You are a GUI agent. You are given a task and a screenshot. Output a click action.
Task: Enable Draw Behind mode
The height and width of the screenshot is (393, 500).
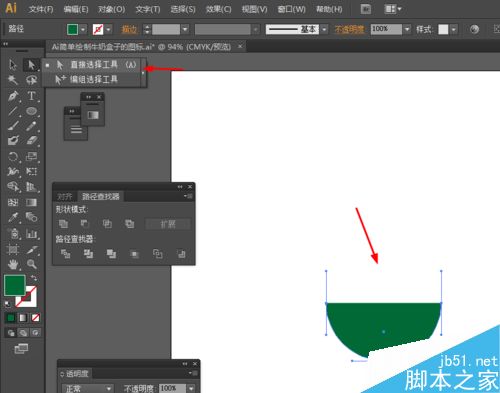23,332
